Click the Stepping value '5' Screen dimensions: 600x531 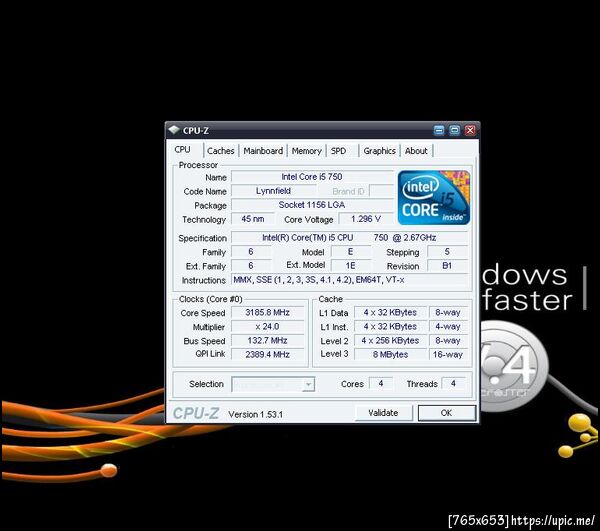[x=447, y=252]
